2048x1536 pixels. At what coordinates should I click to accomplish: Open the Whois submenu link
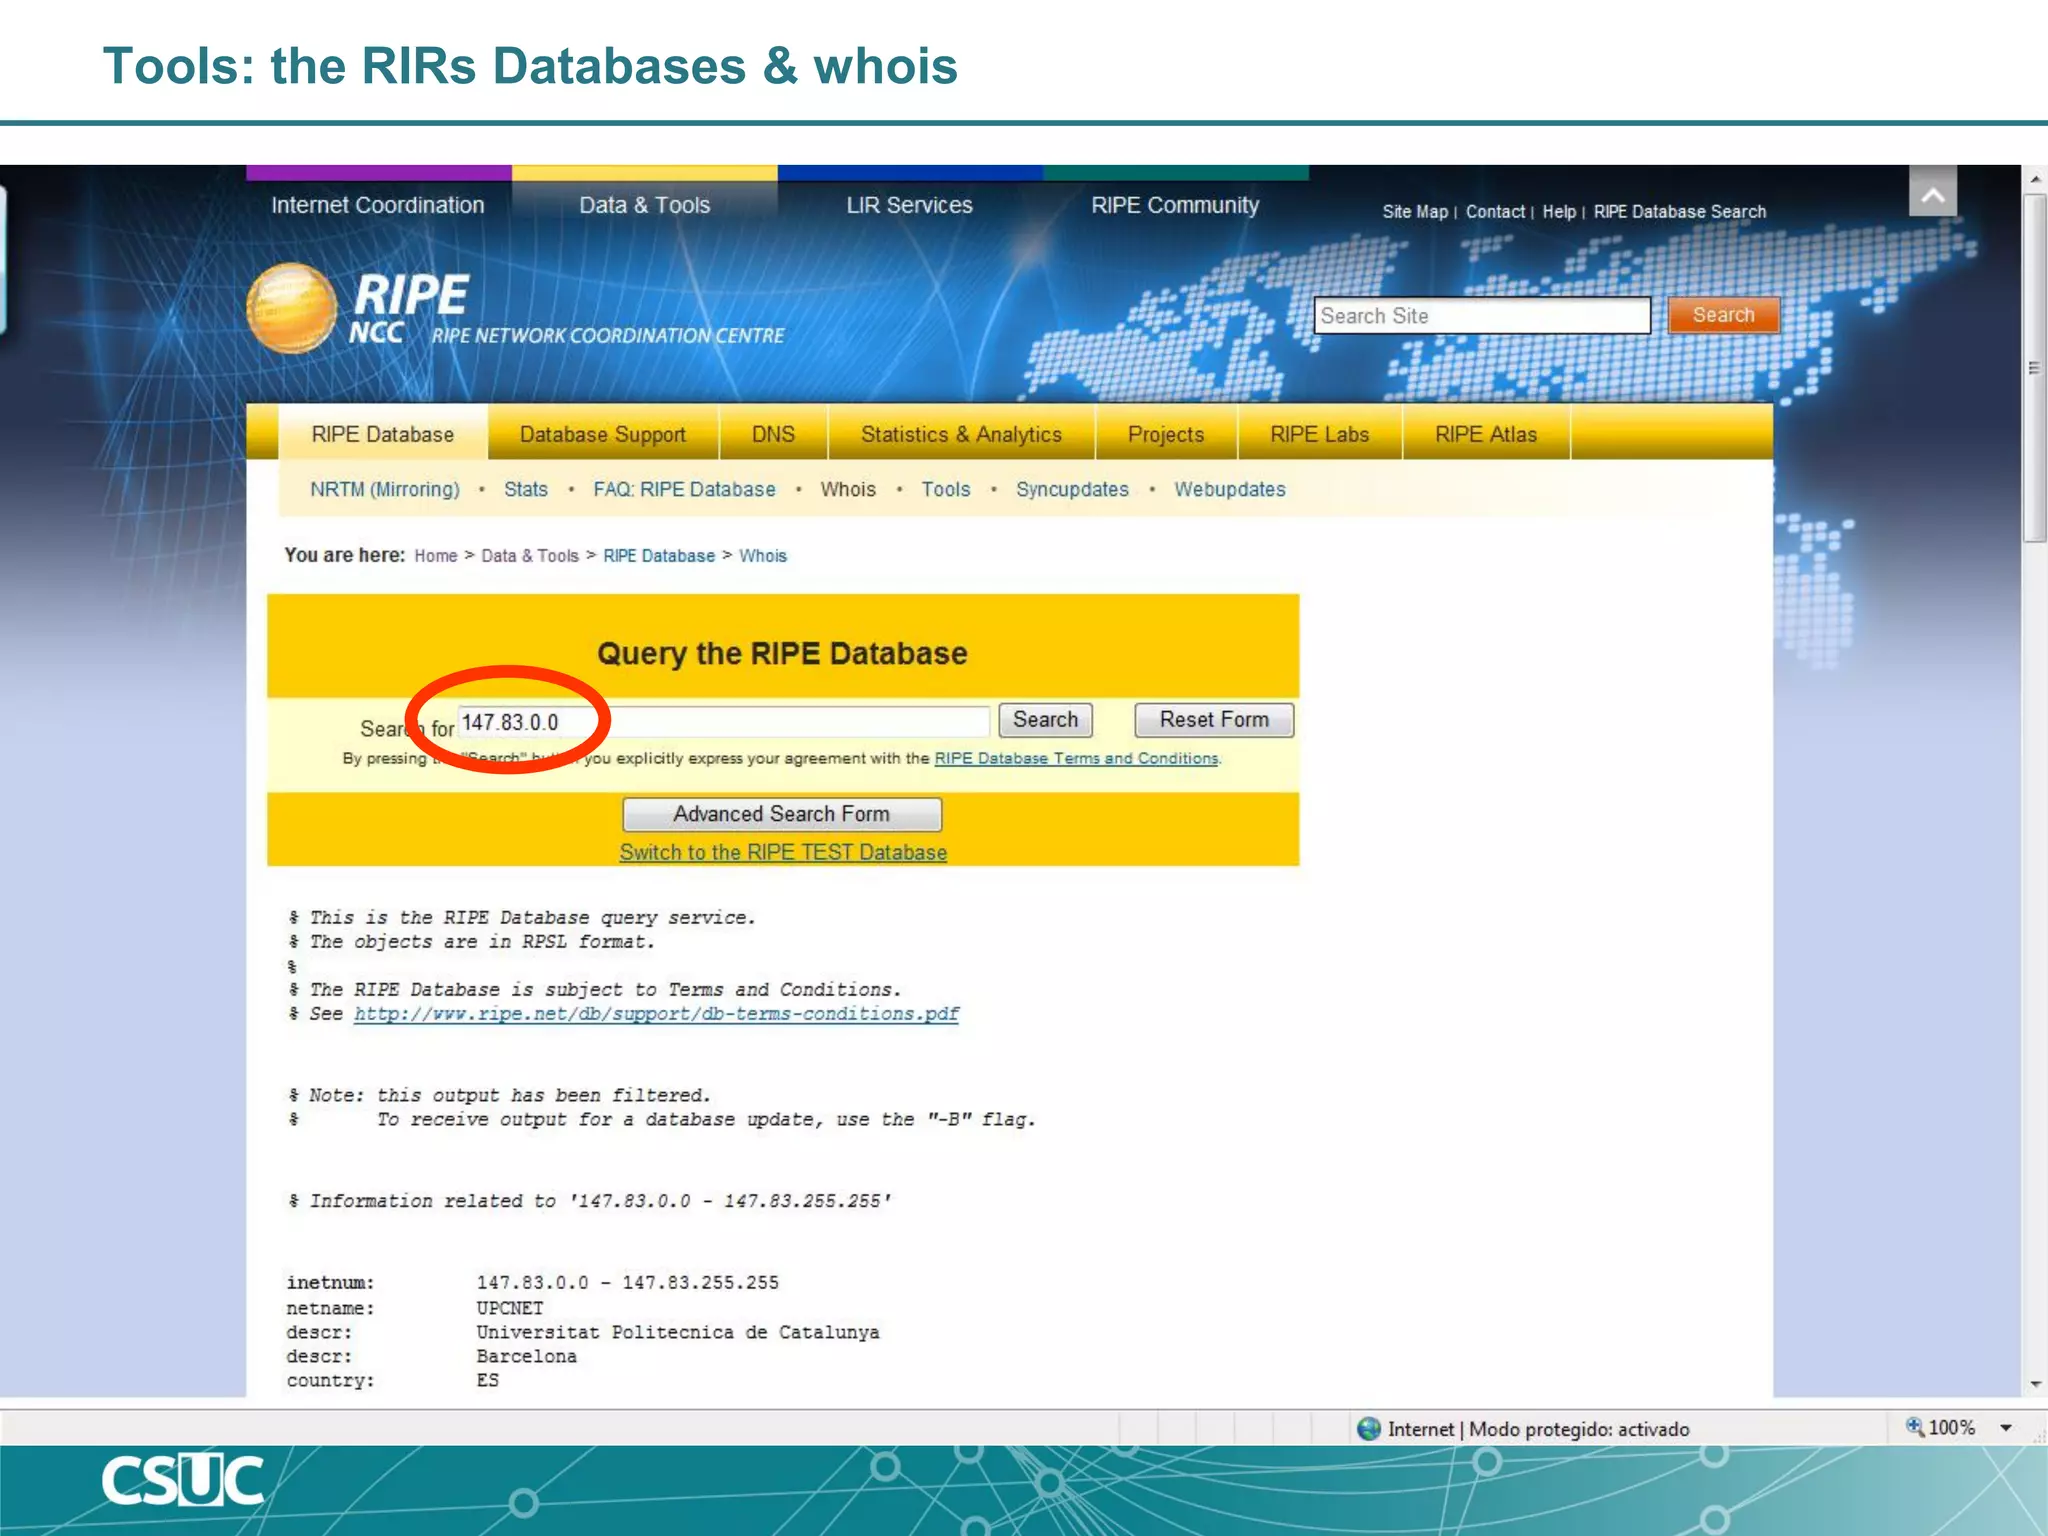848,489
